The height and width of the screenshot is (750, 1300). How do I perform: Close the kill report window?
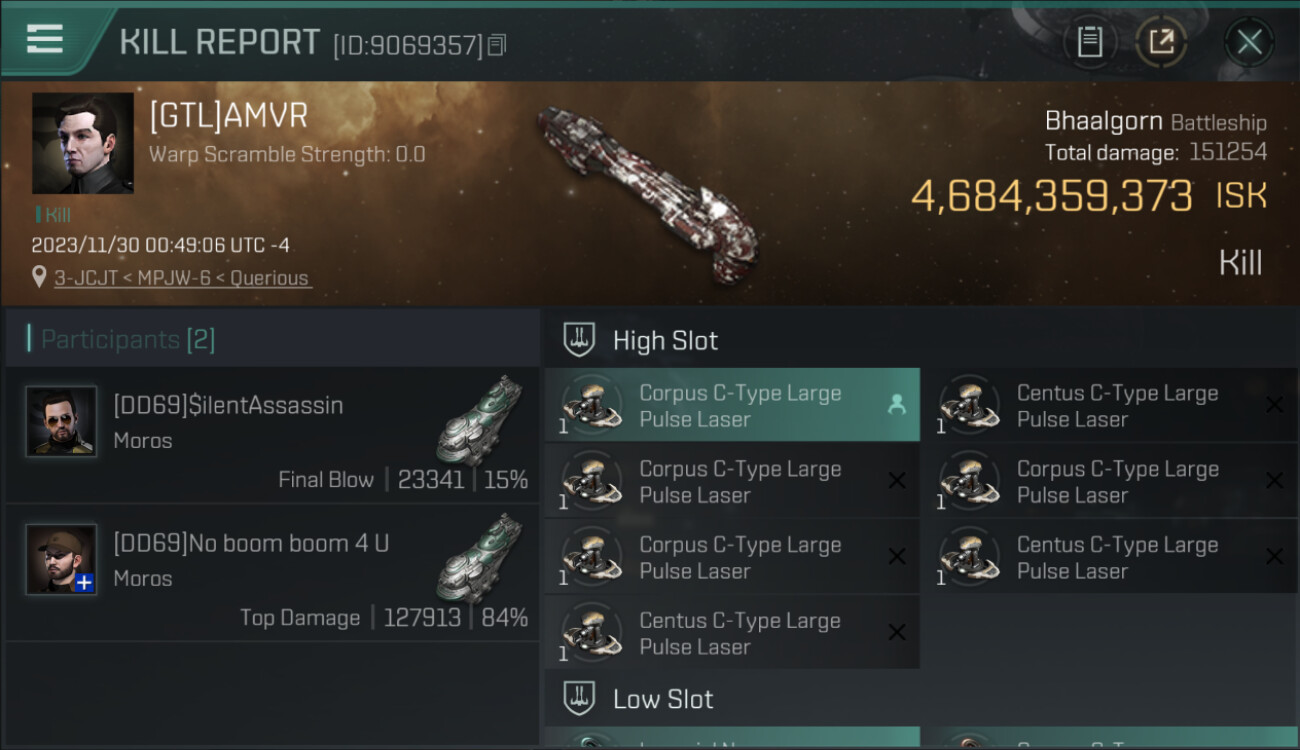(x=1249, y=42)
